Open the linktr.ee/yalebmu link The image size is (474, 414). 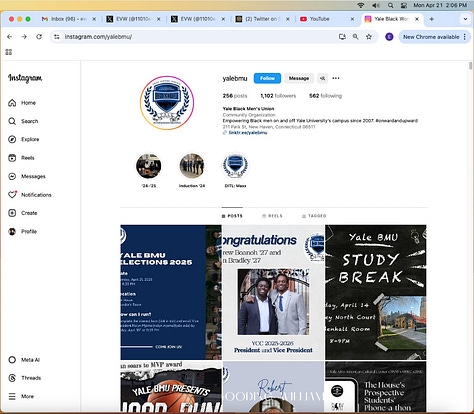pyautogui.click(x=248, y=133)
